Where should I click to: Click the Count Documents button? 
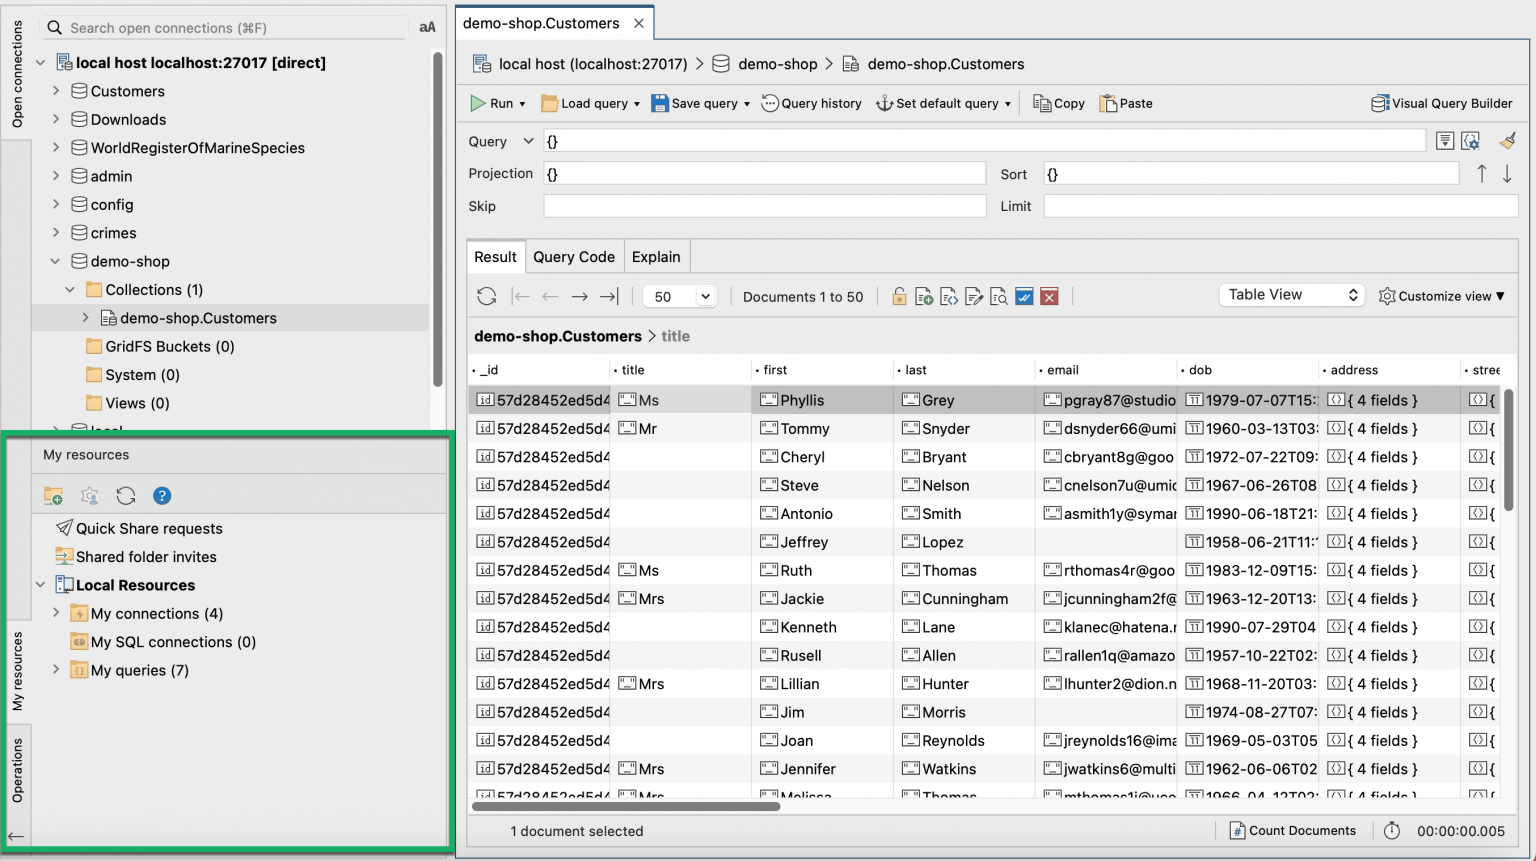(x=1292, y=831)
